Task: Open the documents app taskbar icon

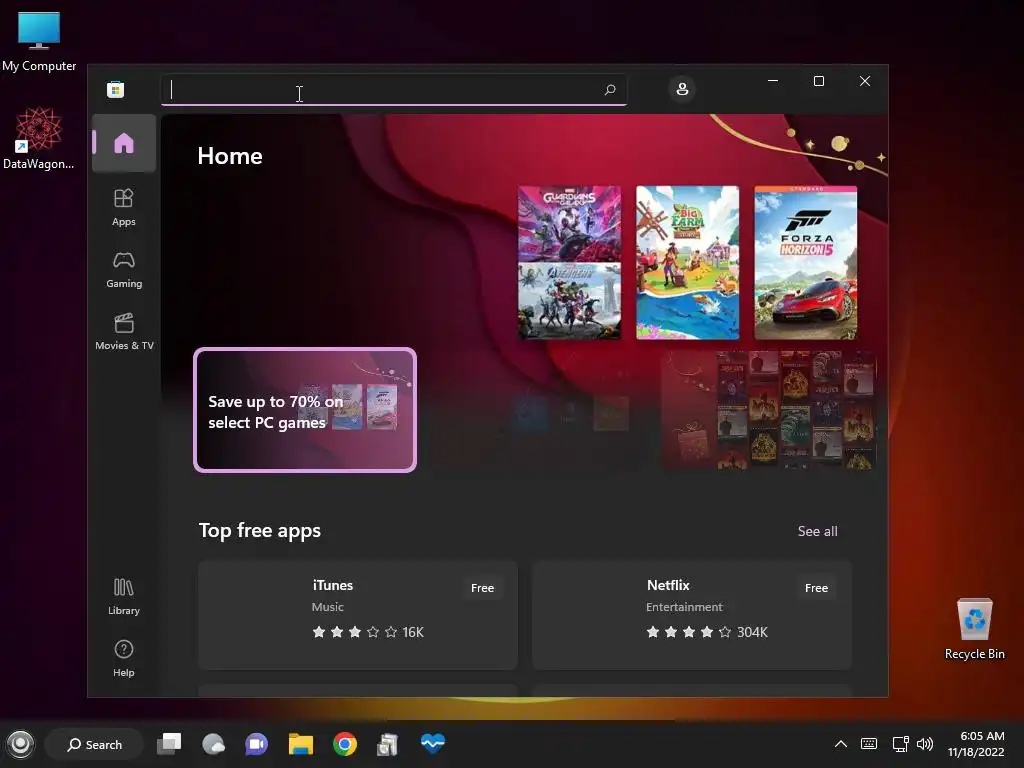Action: [x=388, y=744]
